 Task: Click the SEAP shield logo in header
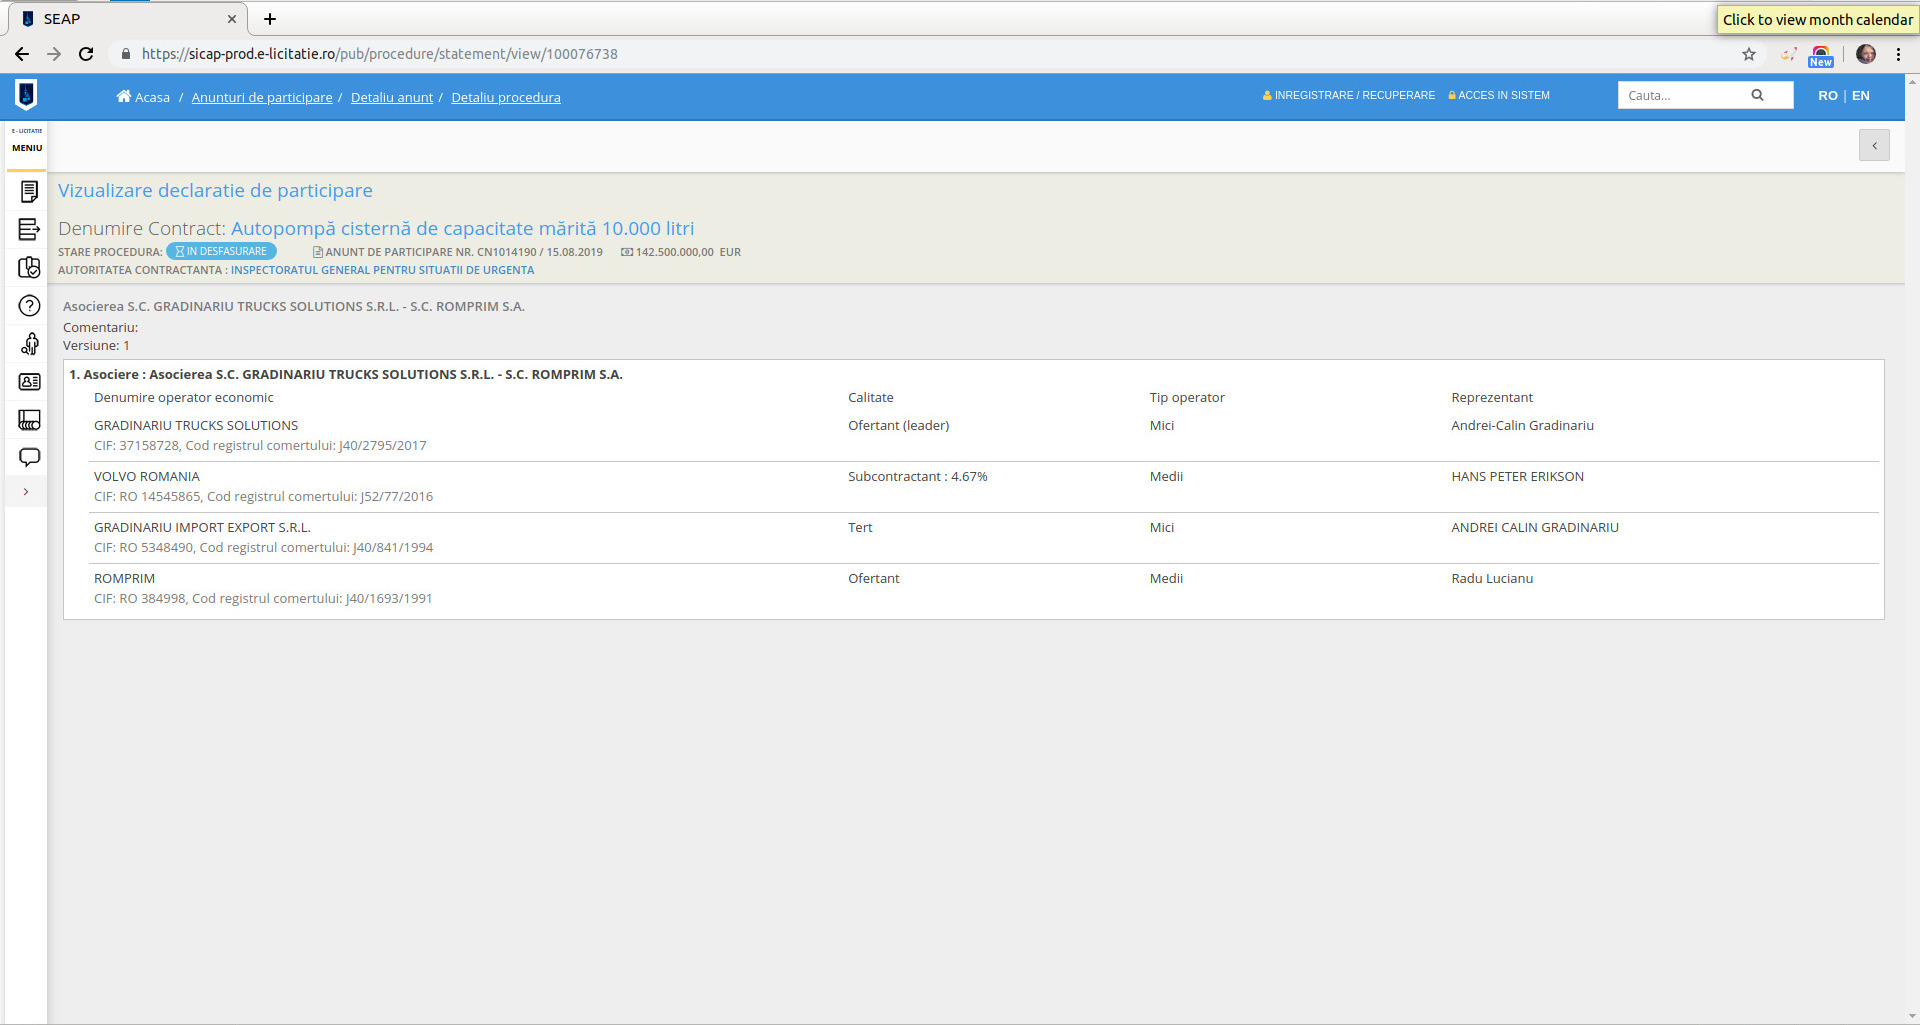pos(26,95)
